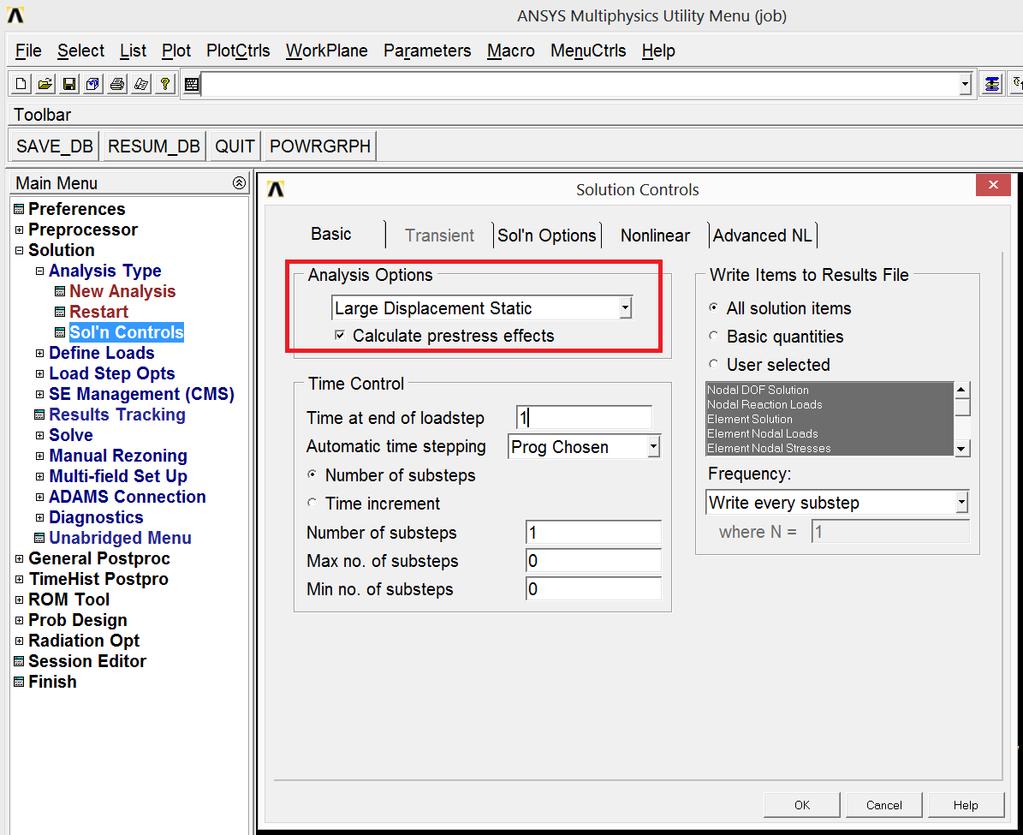
Task: Select Basic quantities radio button
Action: tap(714, 335)
